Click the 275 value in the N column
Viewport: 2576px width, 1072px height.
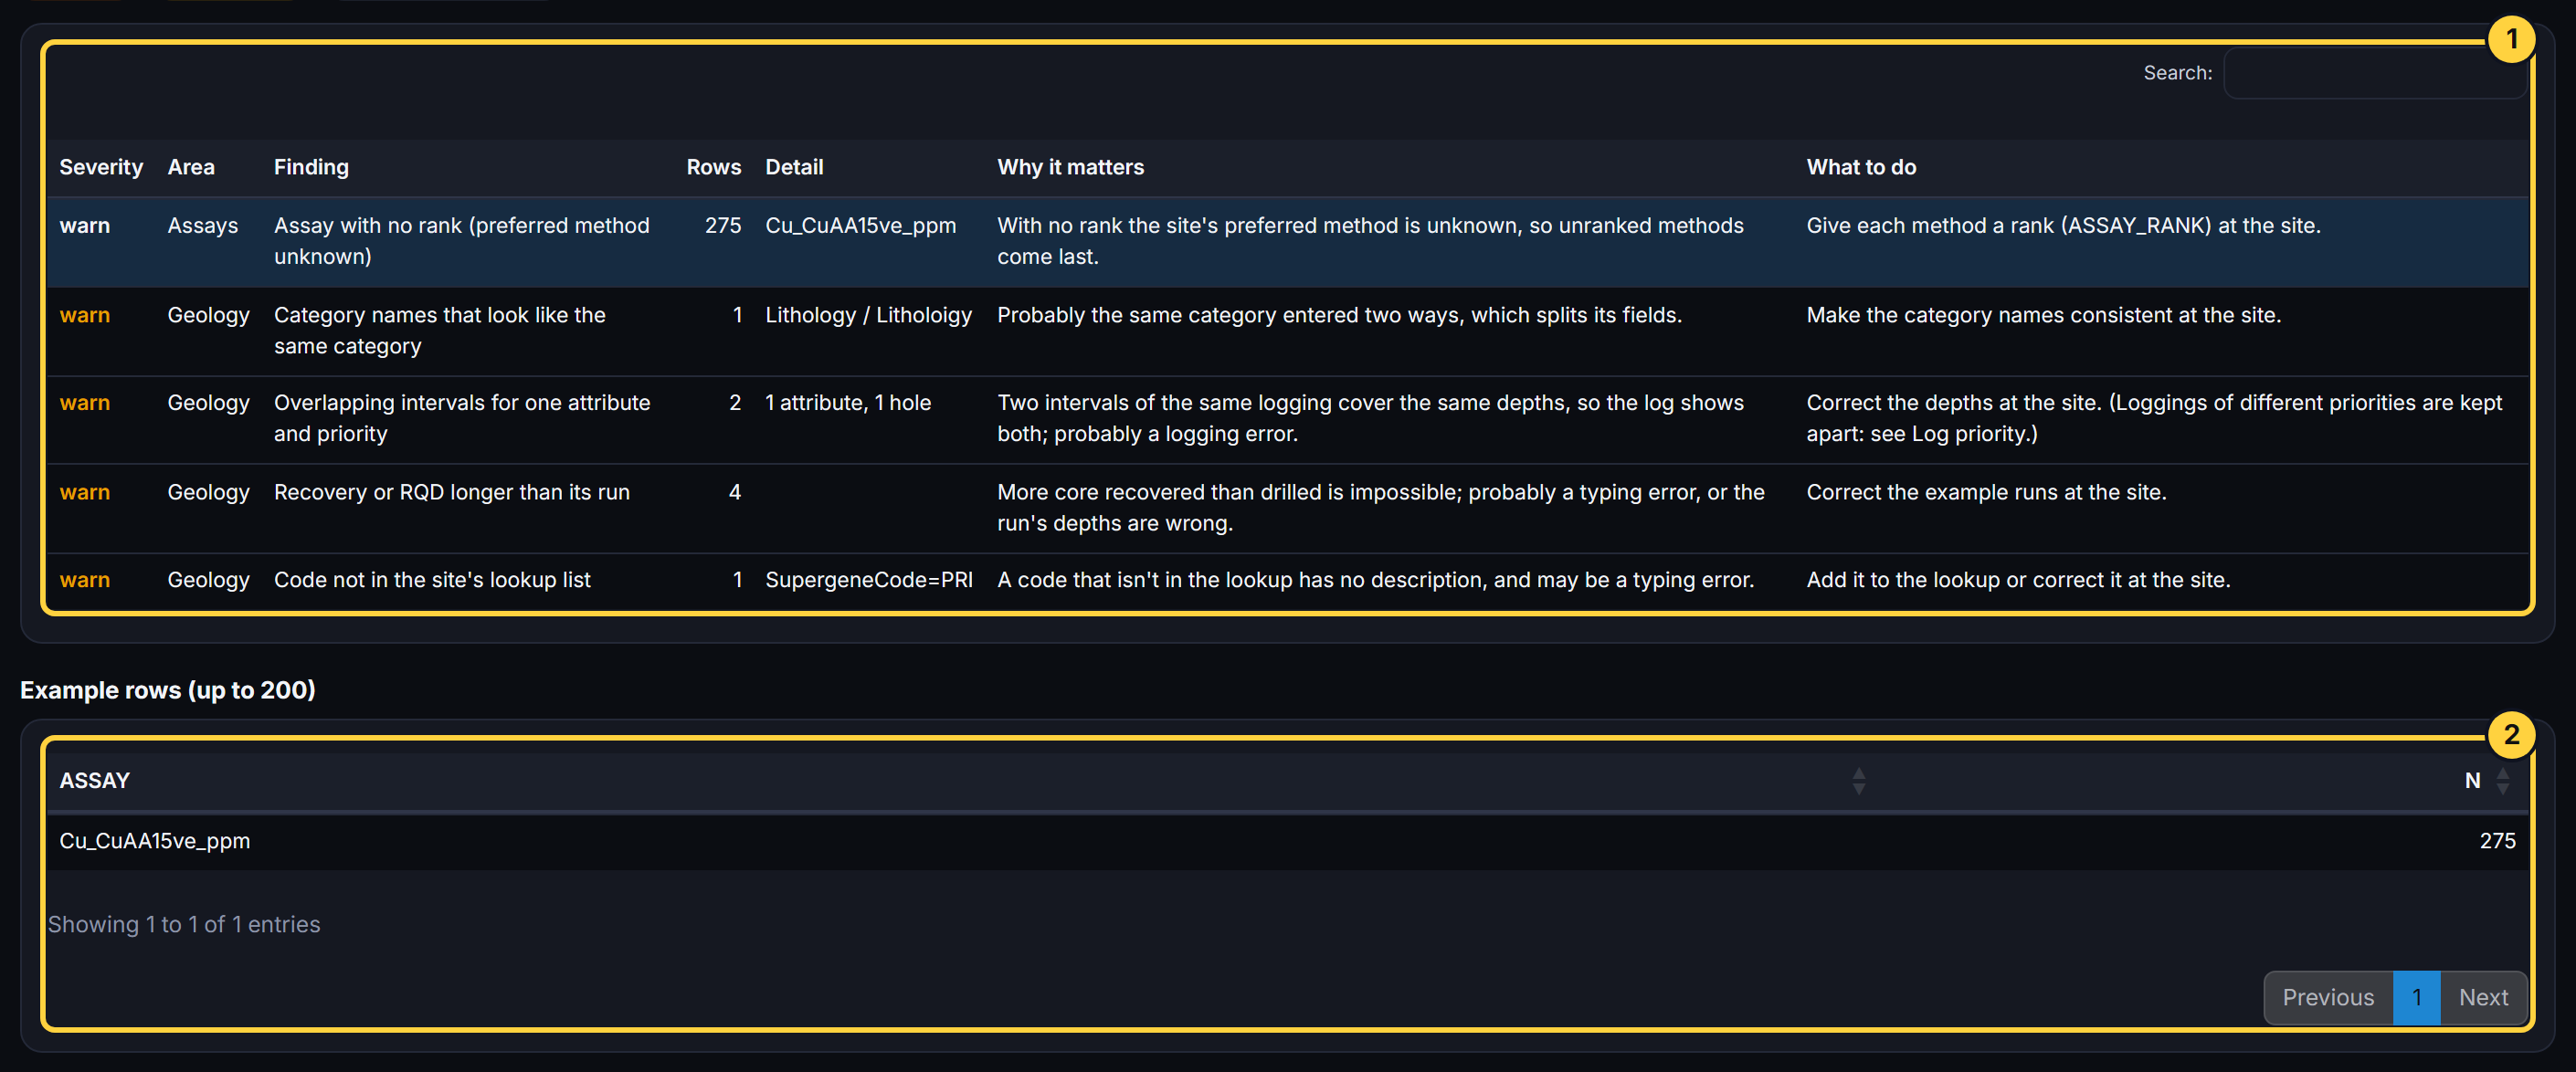(x=2497, y=841)
